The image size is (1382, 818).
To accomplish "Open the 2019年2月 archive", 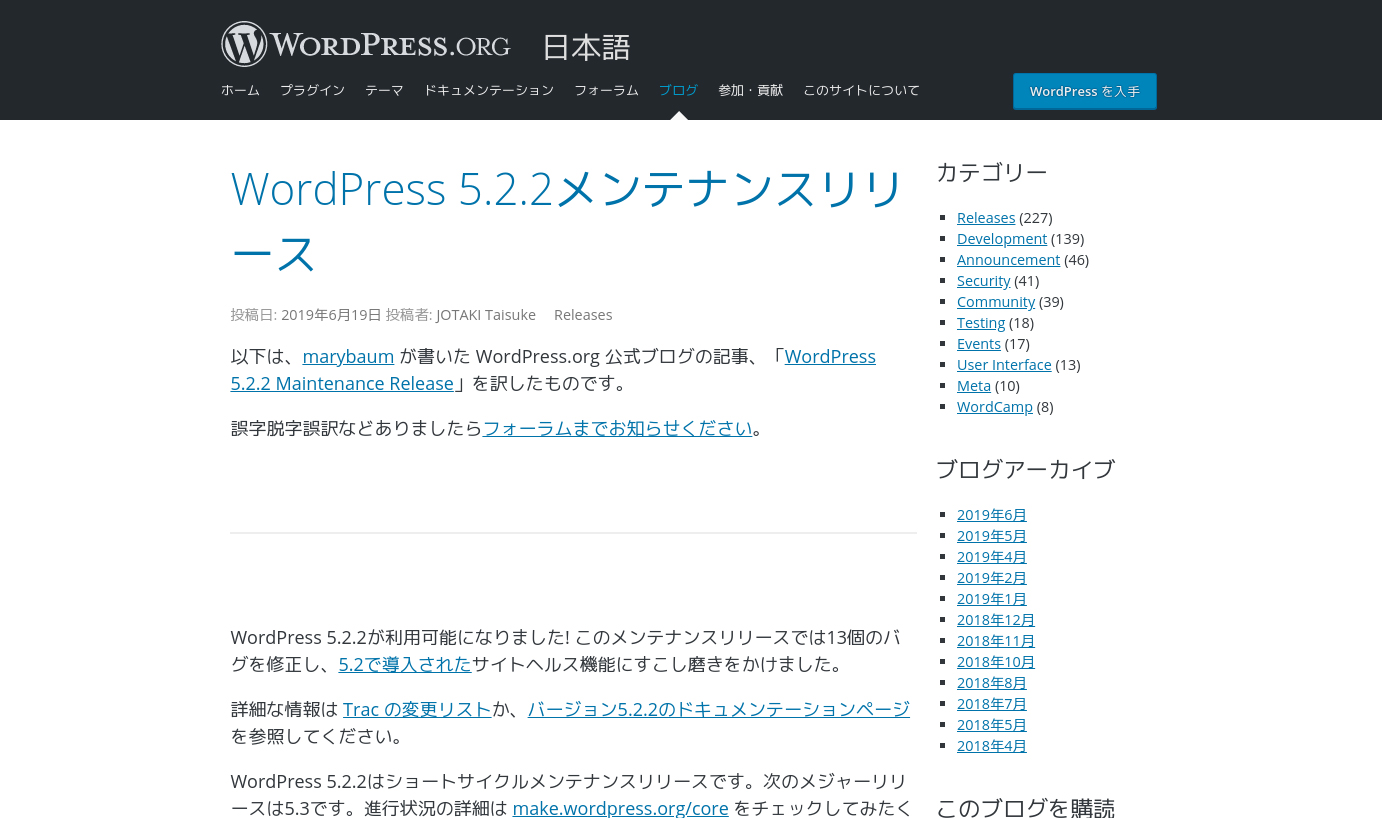I will pyautogui.click(x=992, y=578).
